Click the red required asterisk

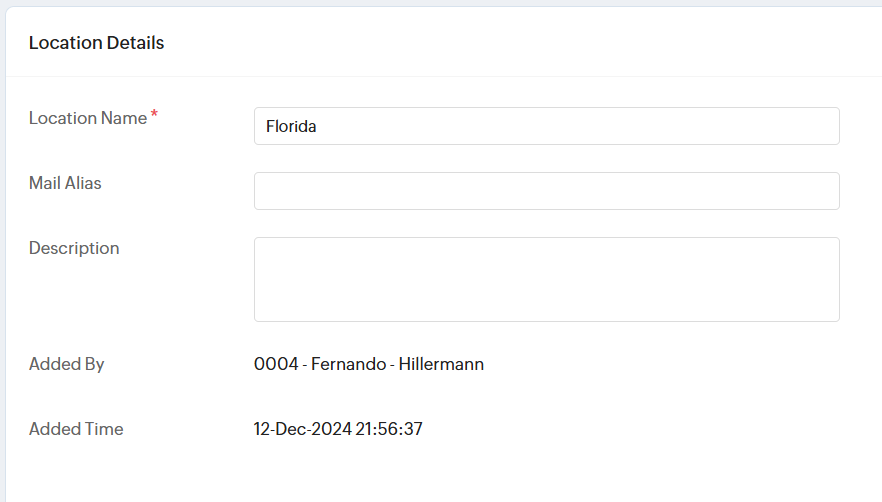pos(155,116)
